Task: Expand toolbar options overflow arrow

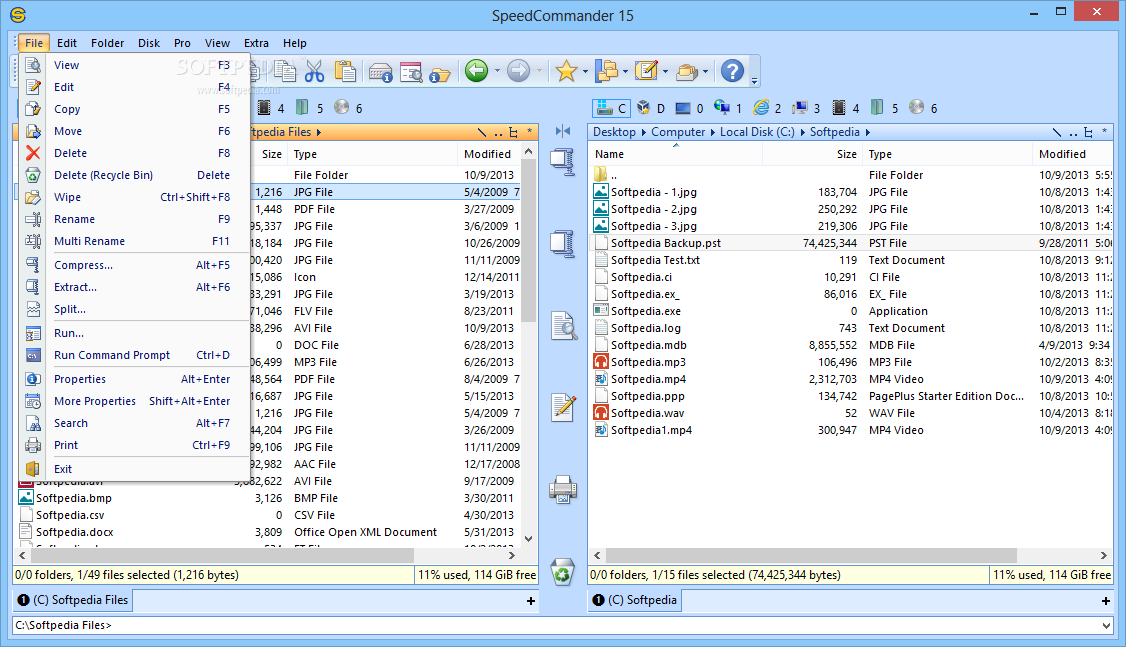Action: [755, 80]
